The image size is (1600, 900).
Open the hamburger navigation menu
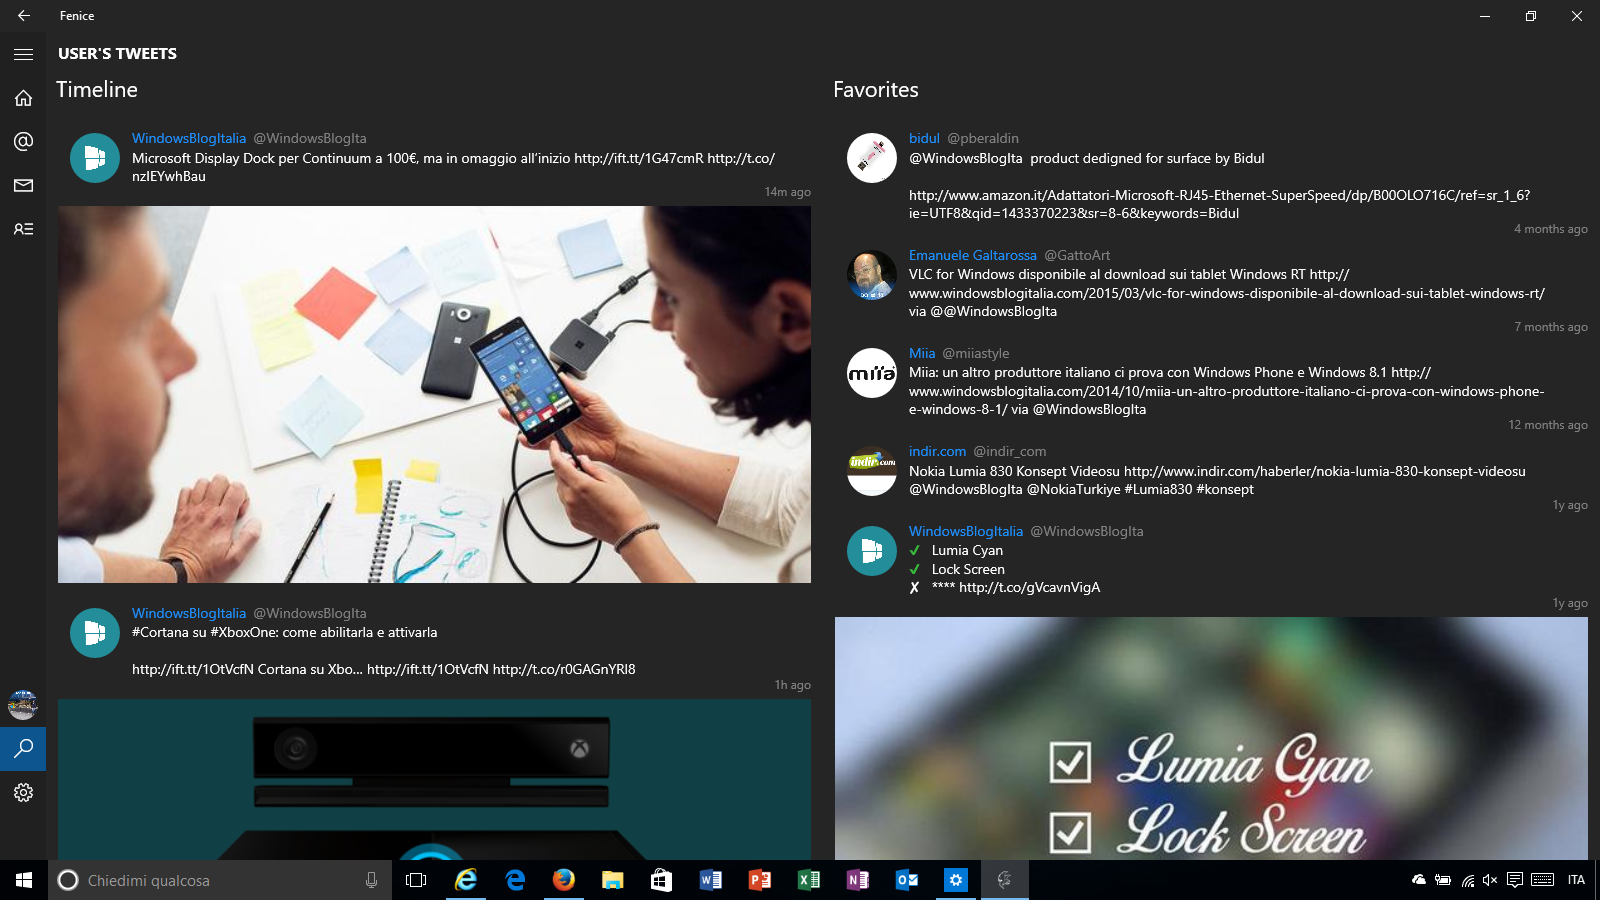23,54
